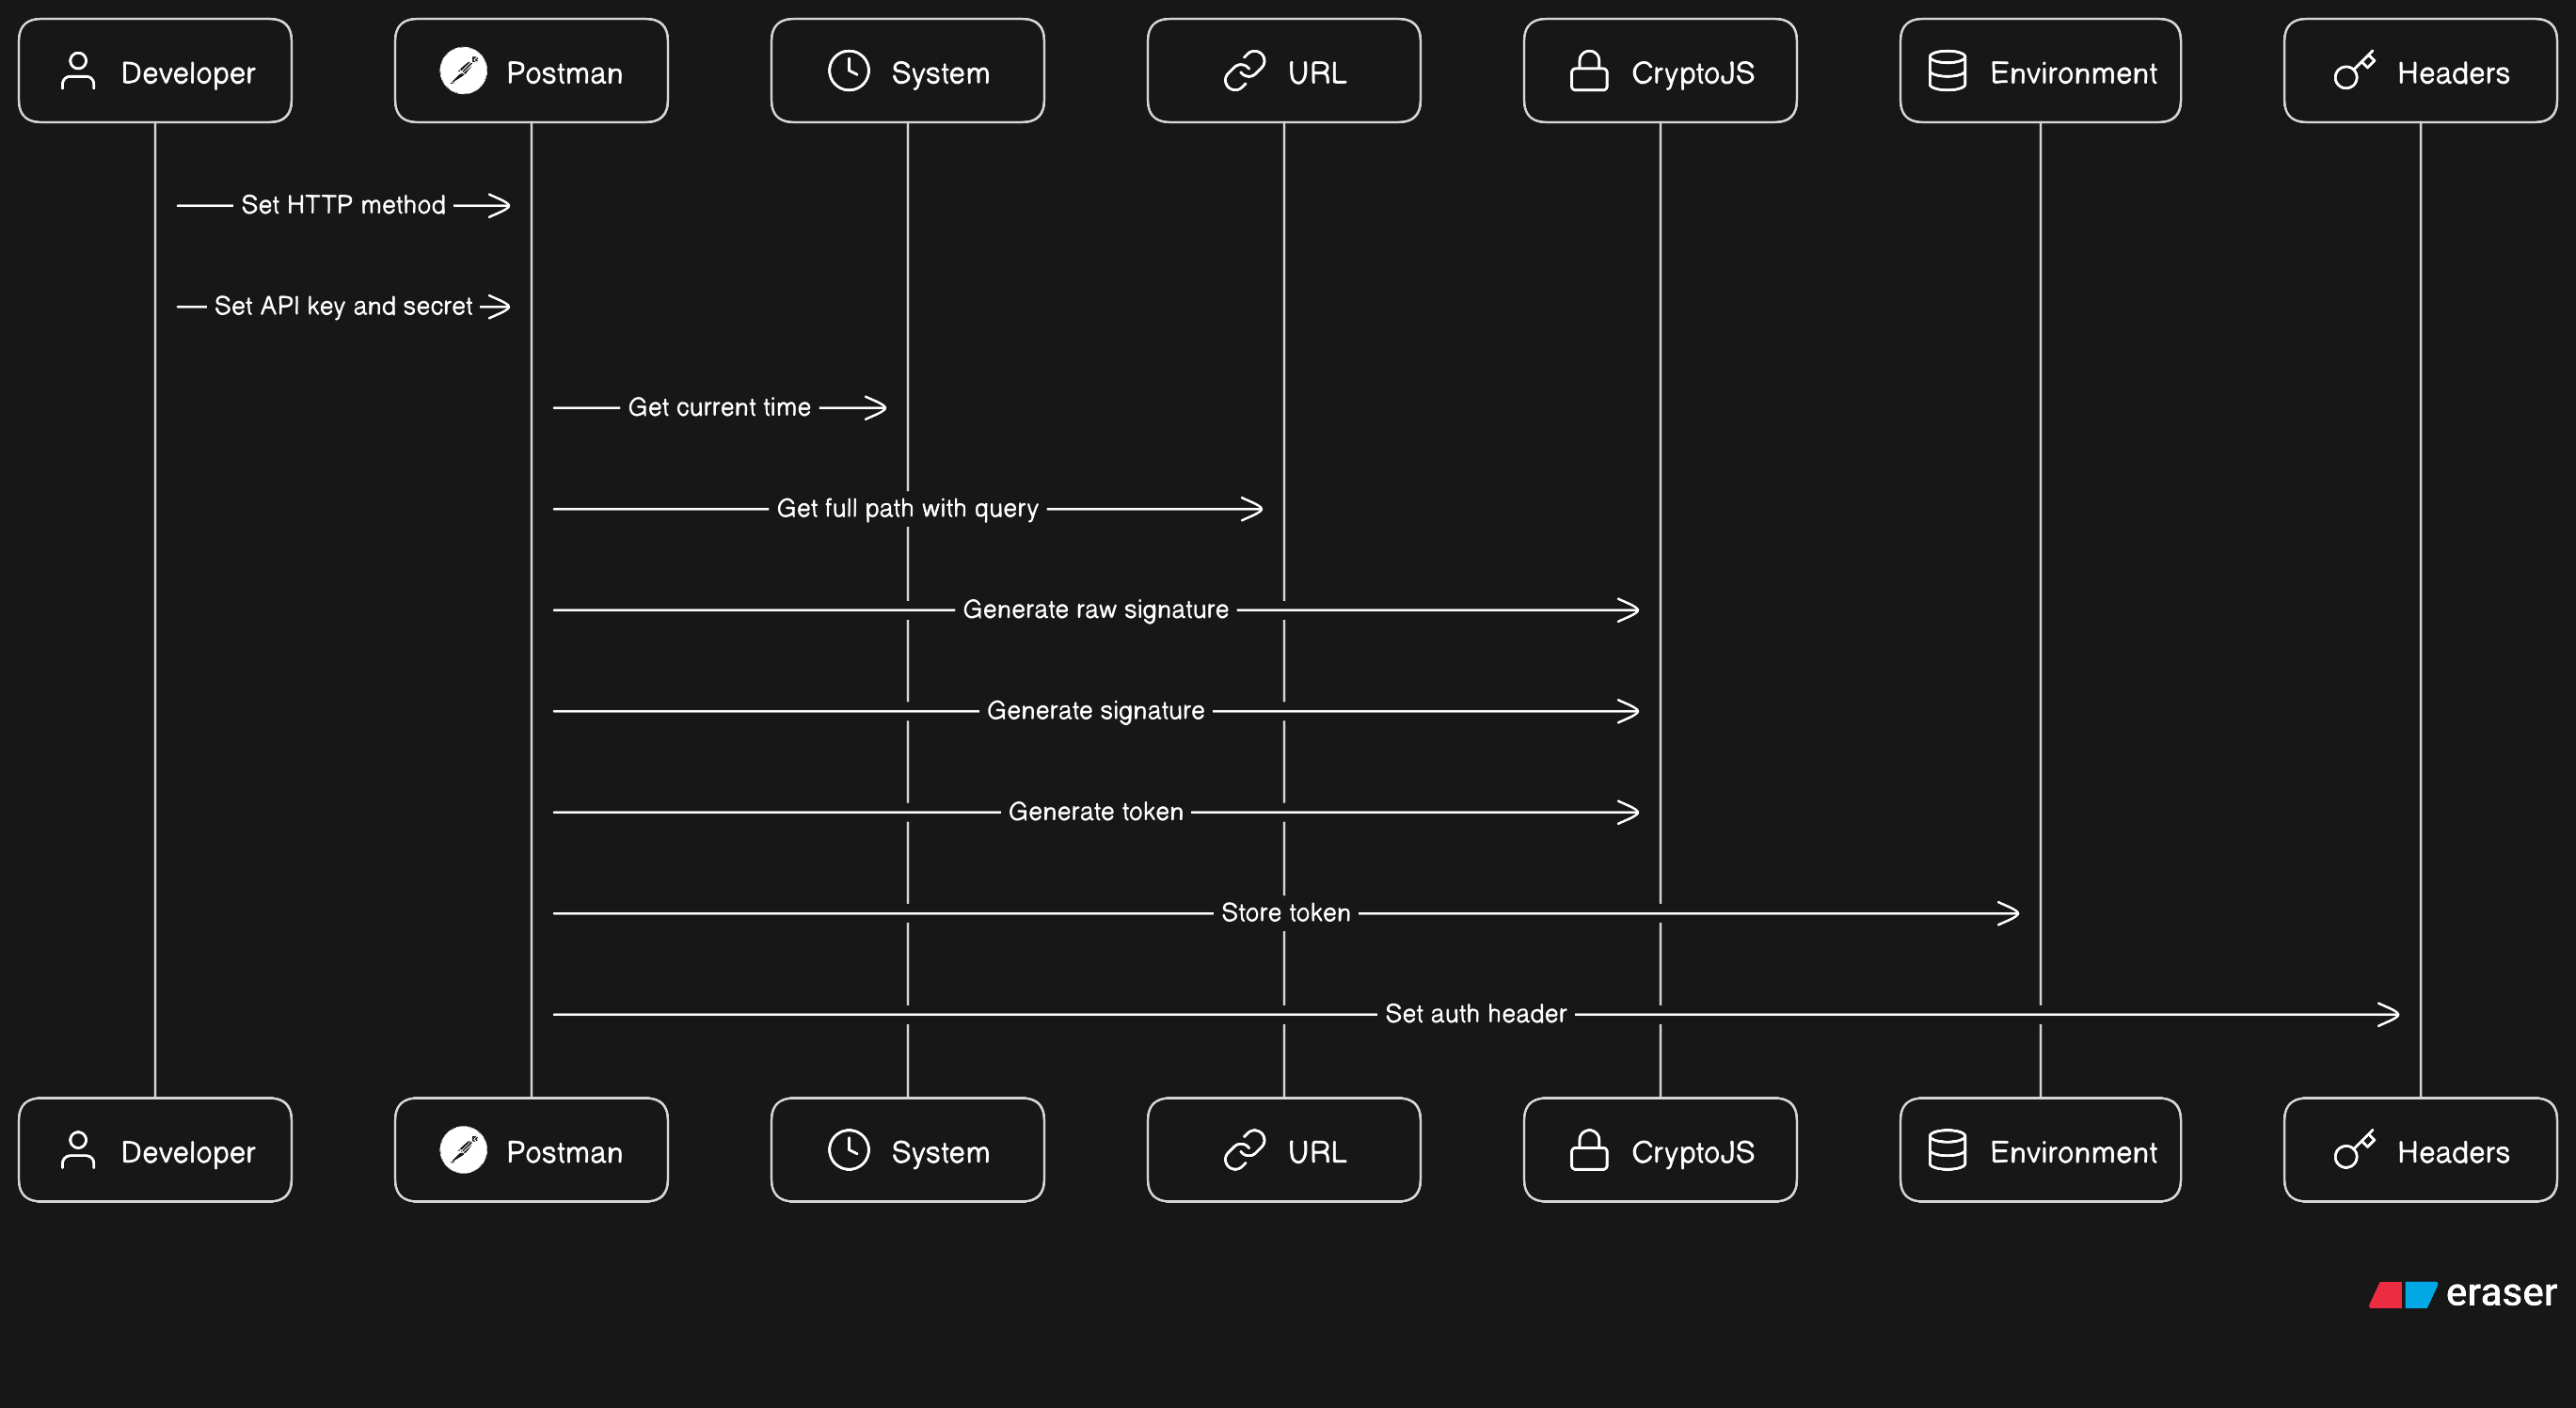The height and width of the screenshot is (1408, 2576).
Task: Click the Developer person icon at top
Action: [78, 72]
